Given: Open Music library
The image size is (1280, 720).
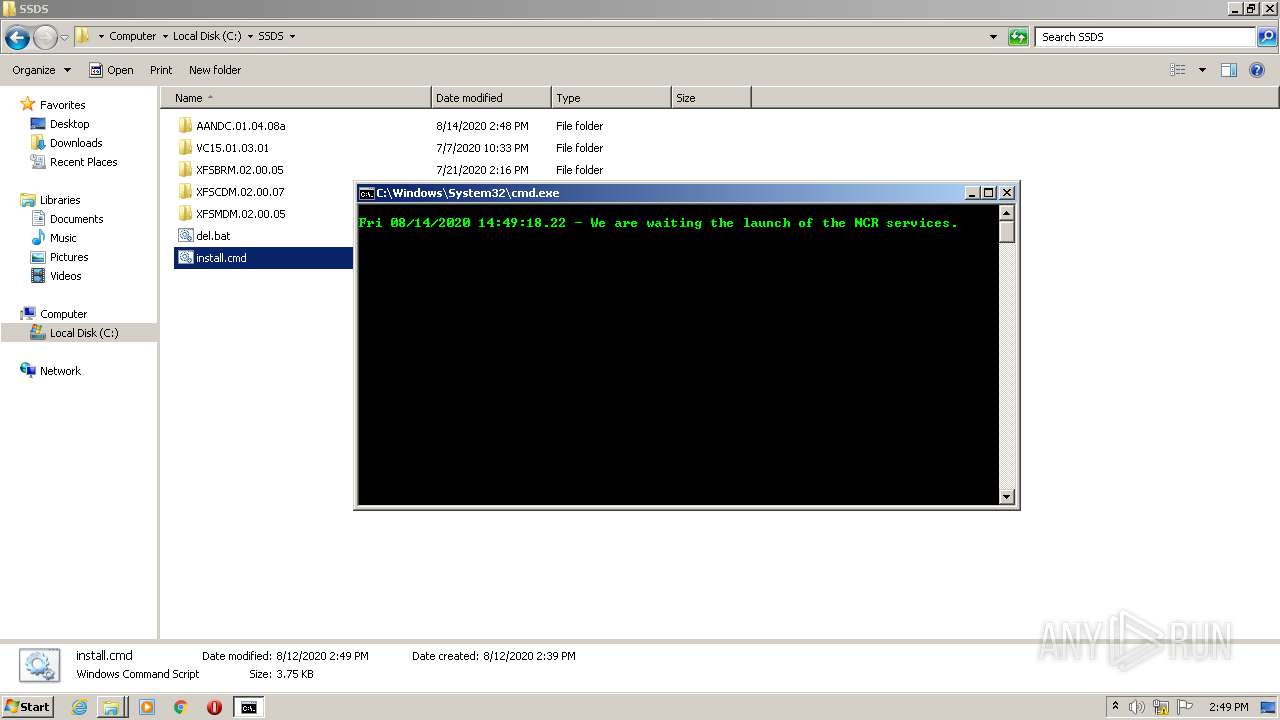Looking at the screenshot, I should coord(63,238).
